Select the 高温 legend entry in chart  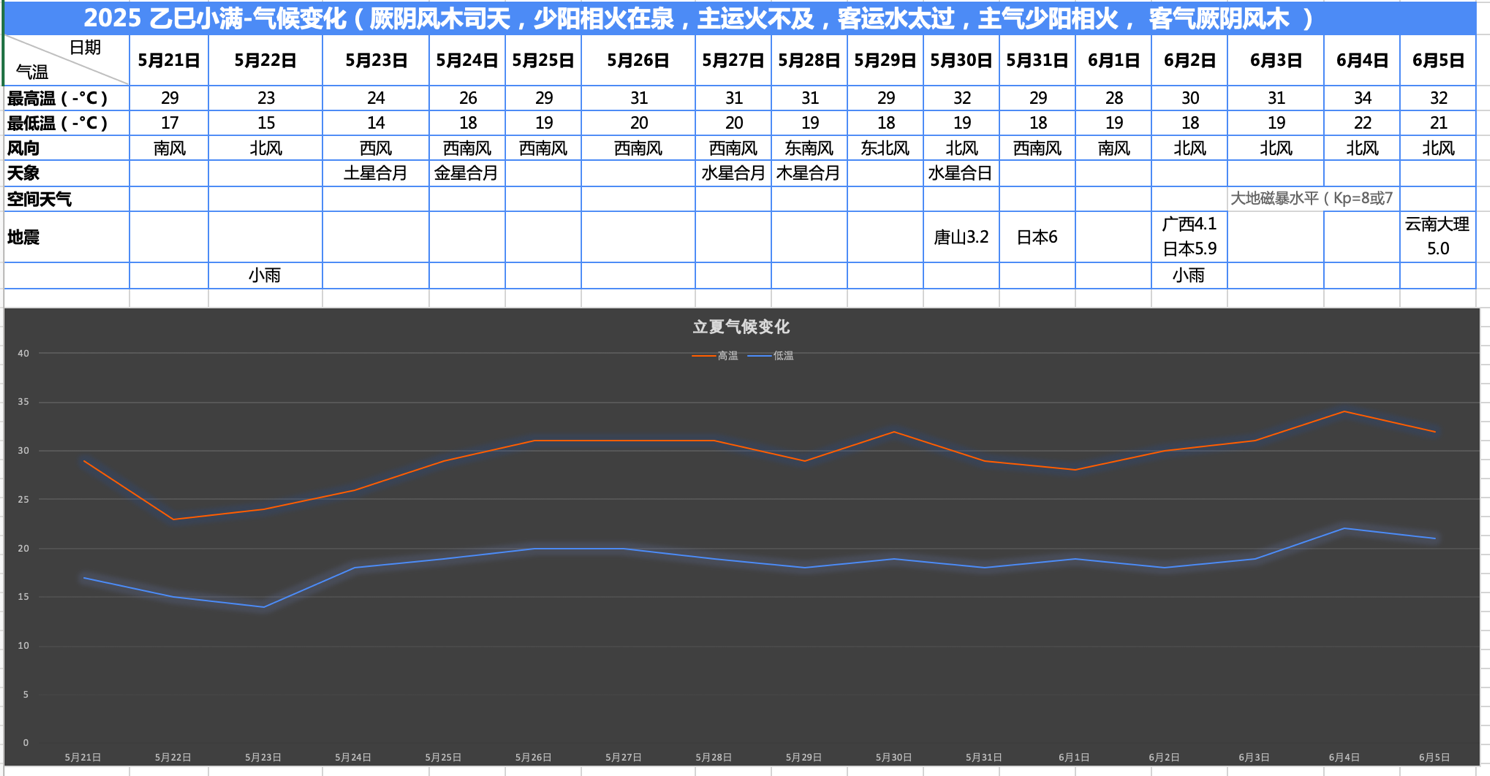click(716, 356)
